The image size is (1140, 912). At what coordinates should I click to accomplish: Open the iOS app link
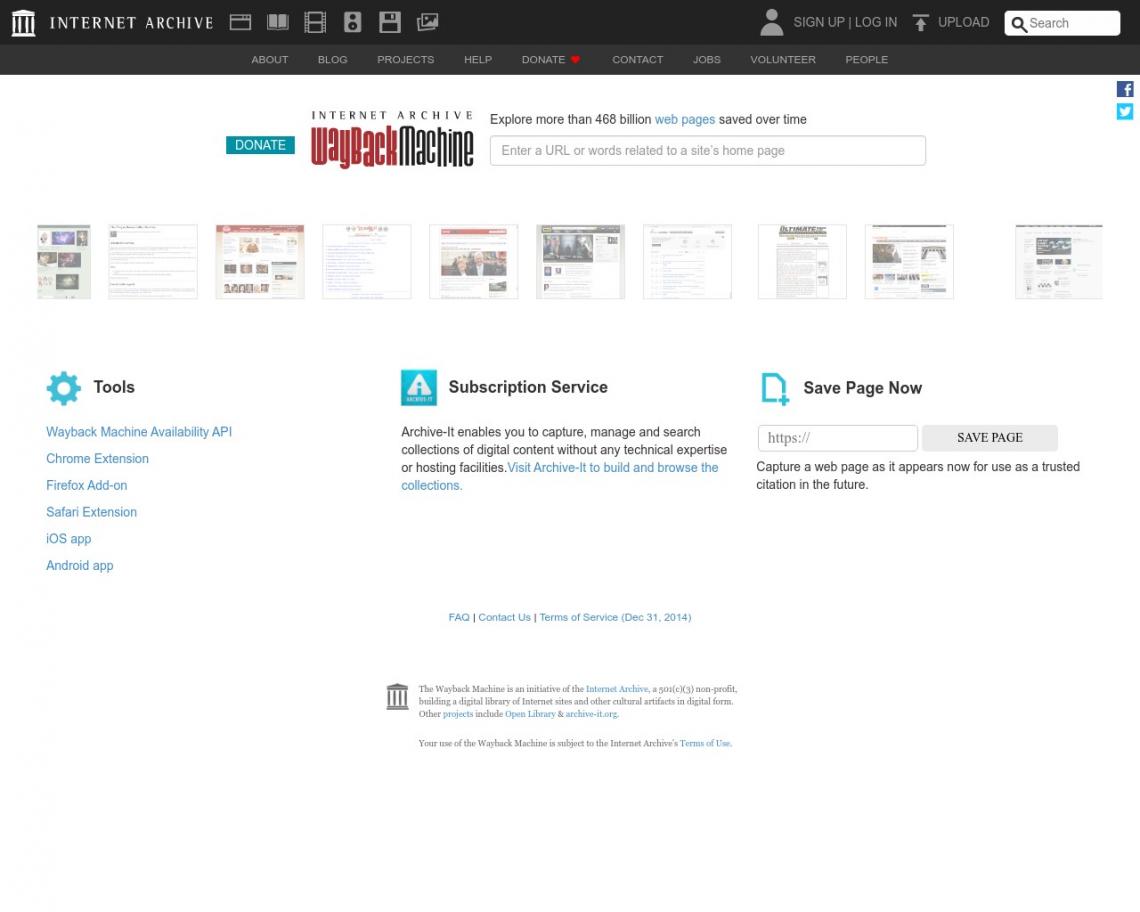click(68, 539)
